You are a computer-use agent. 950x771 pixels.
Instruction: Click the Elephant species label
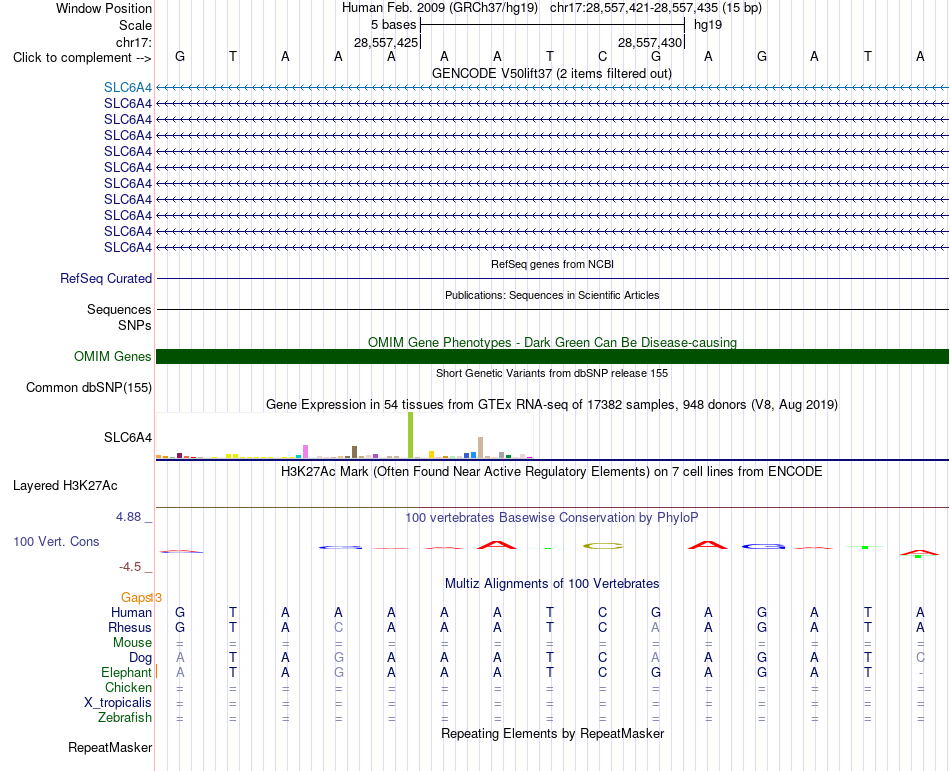point(126,672)
